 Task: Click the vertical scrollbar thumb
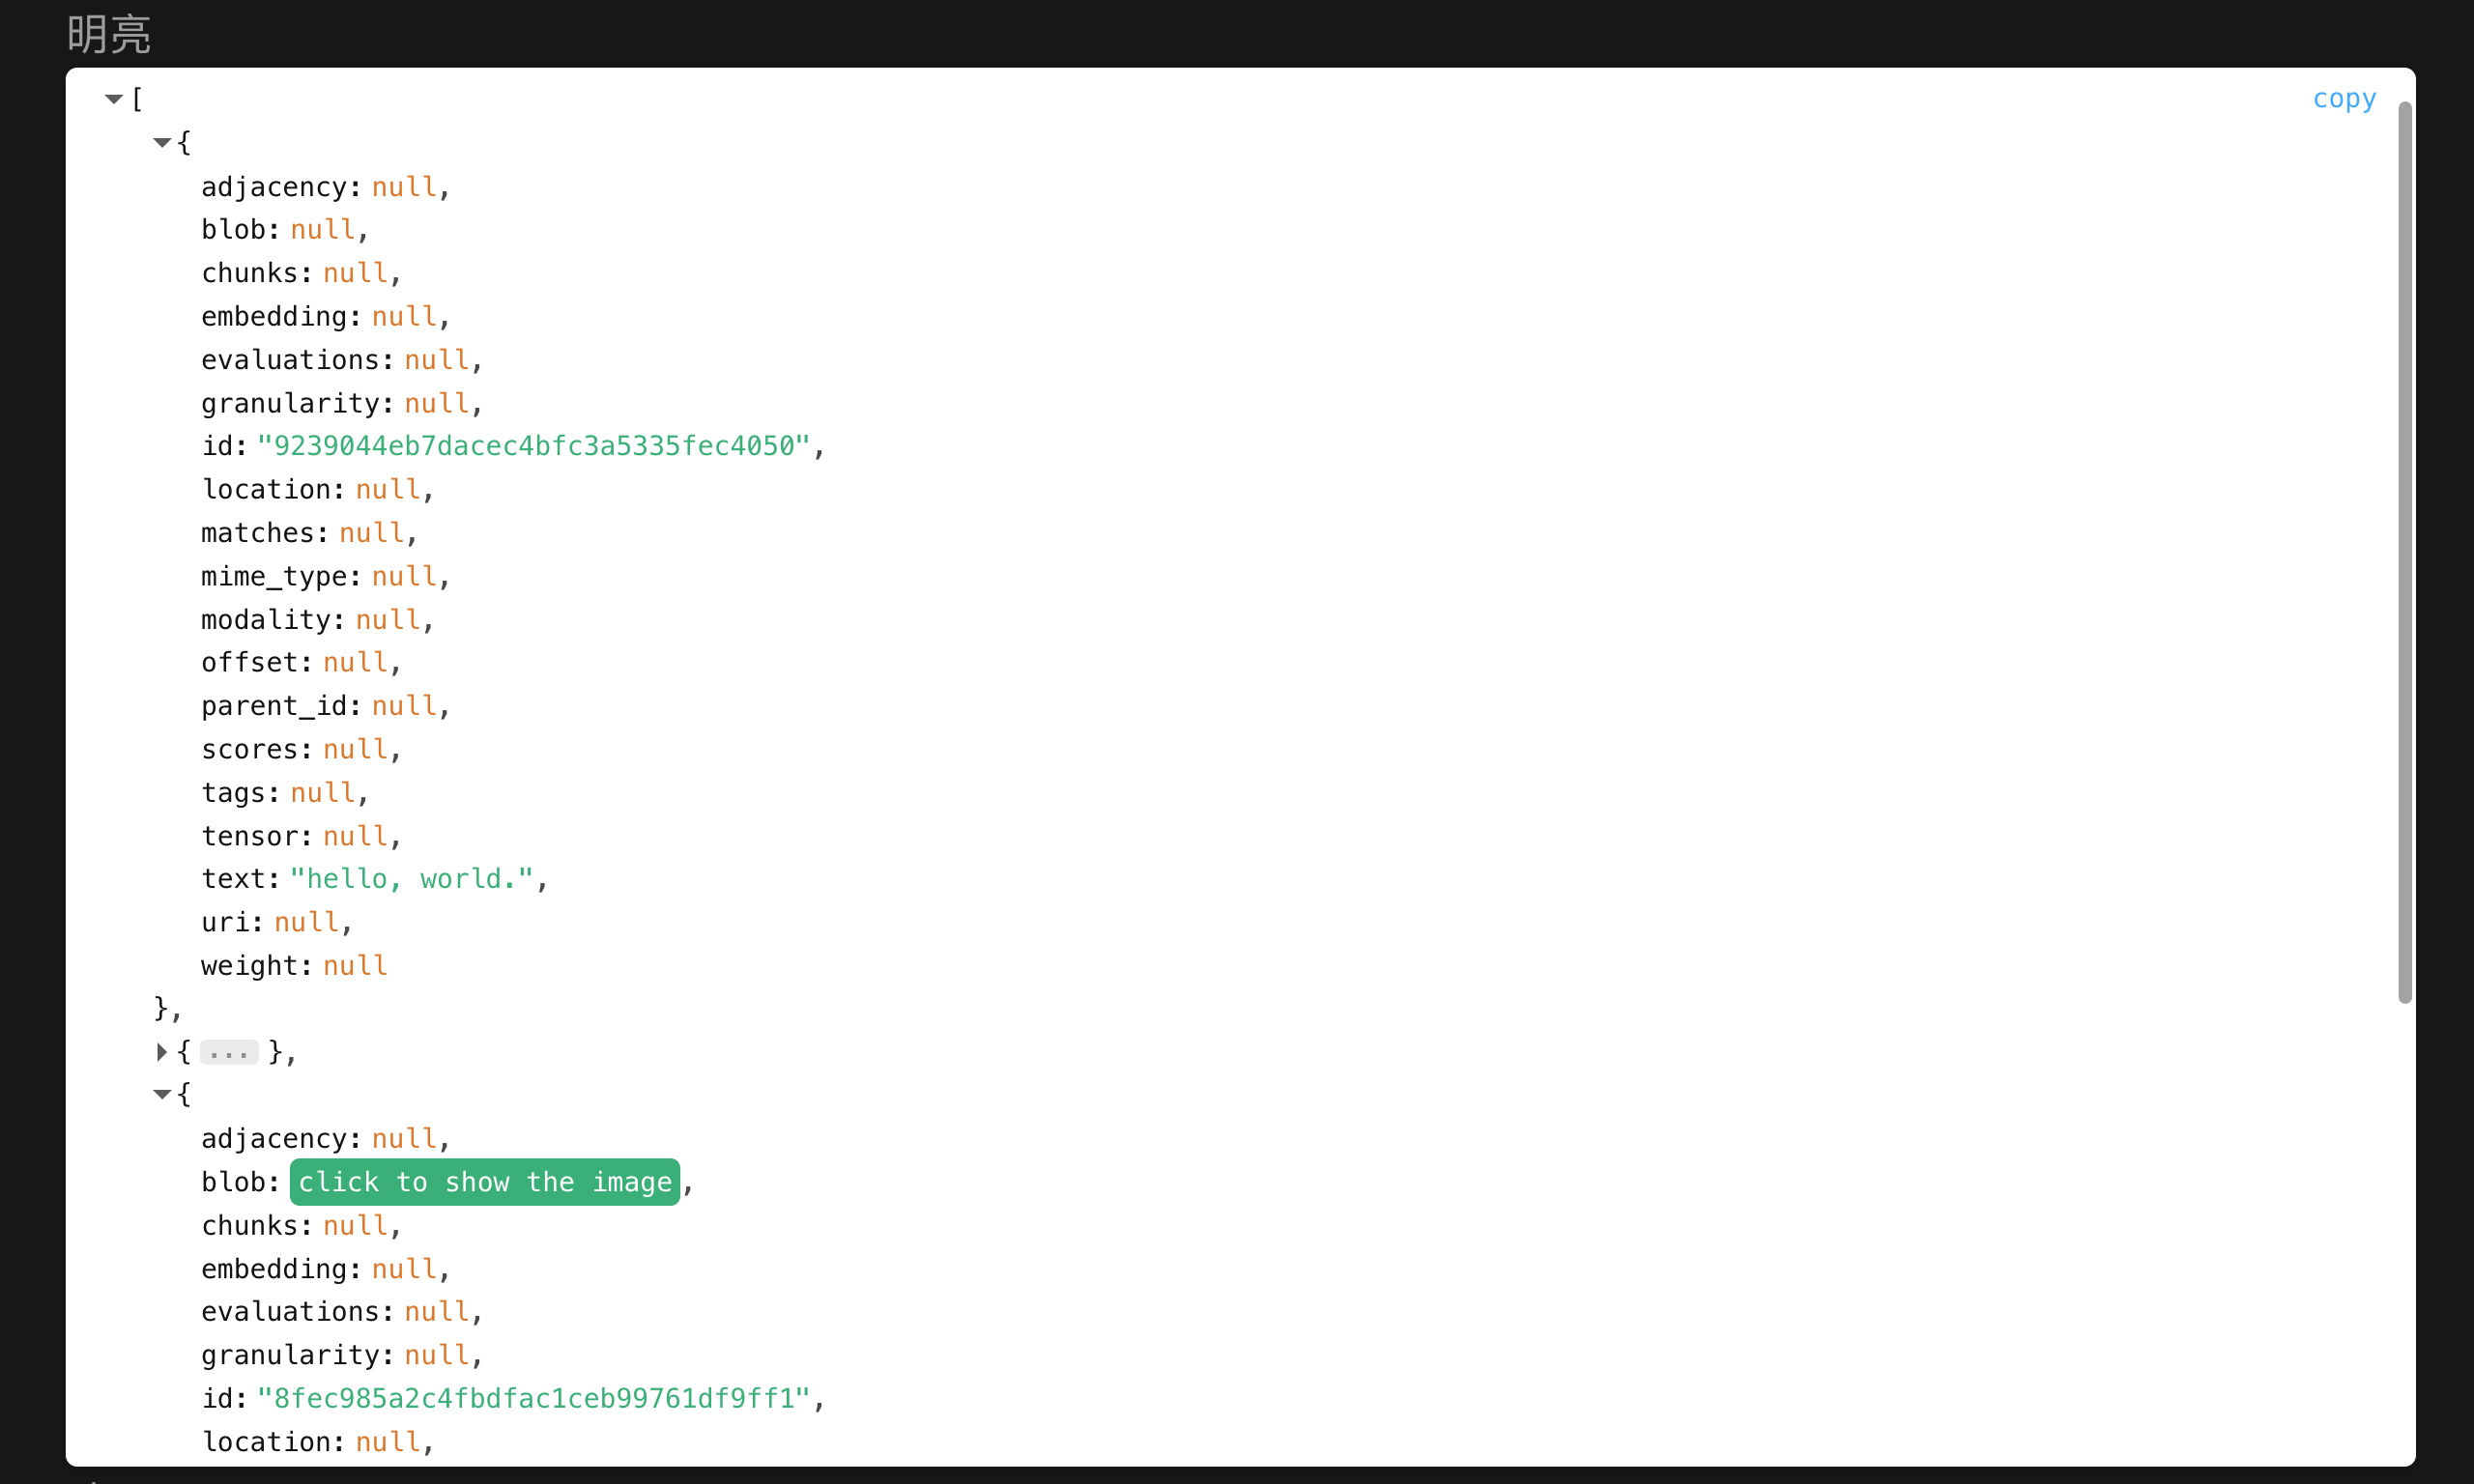tap(2404, 550)
